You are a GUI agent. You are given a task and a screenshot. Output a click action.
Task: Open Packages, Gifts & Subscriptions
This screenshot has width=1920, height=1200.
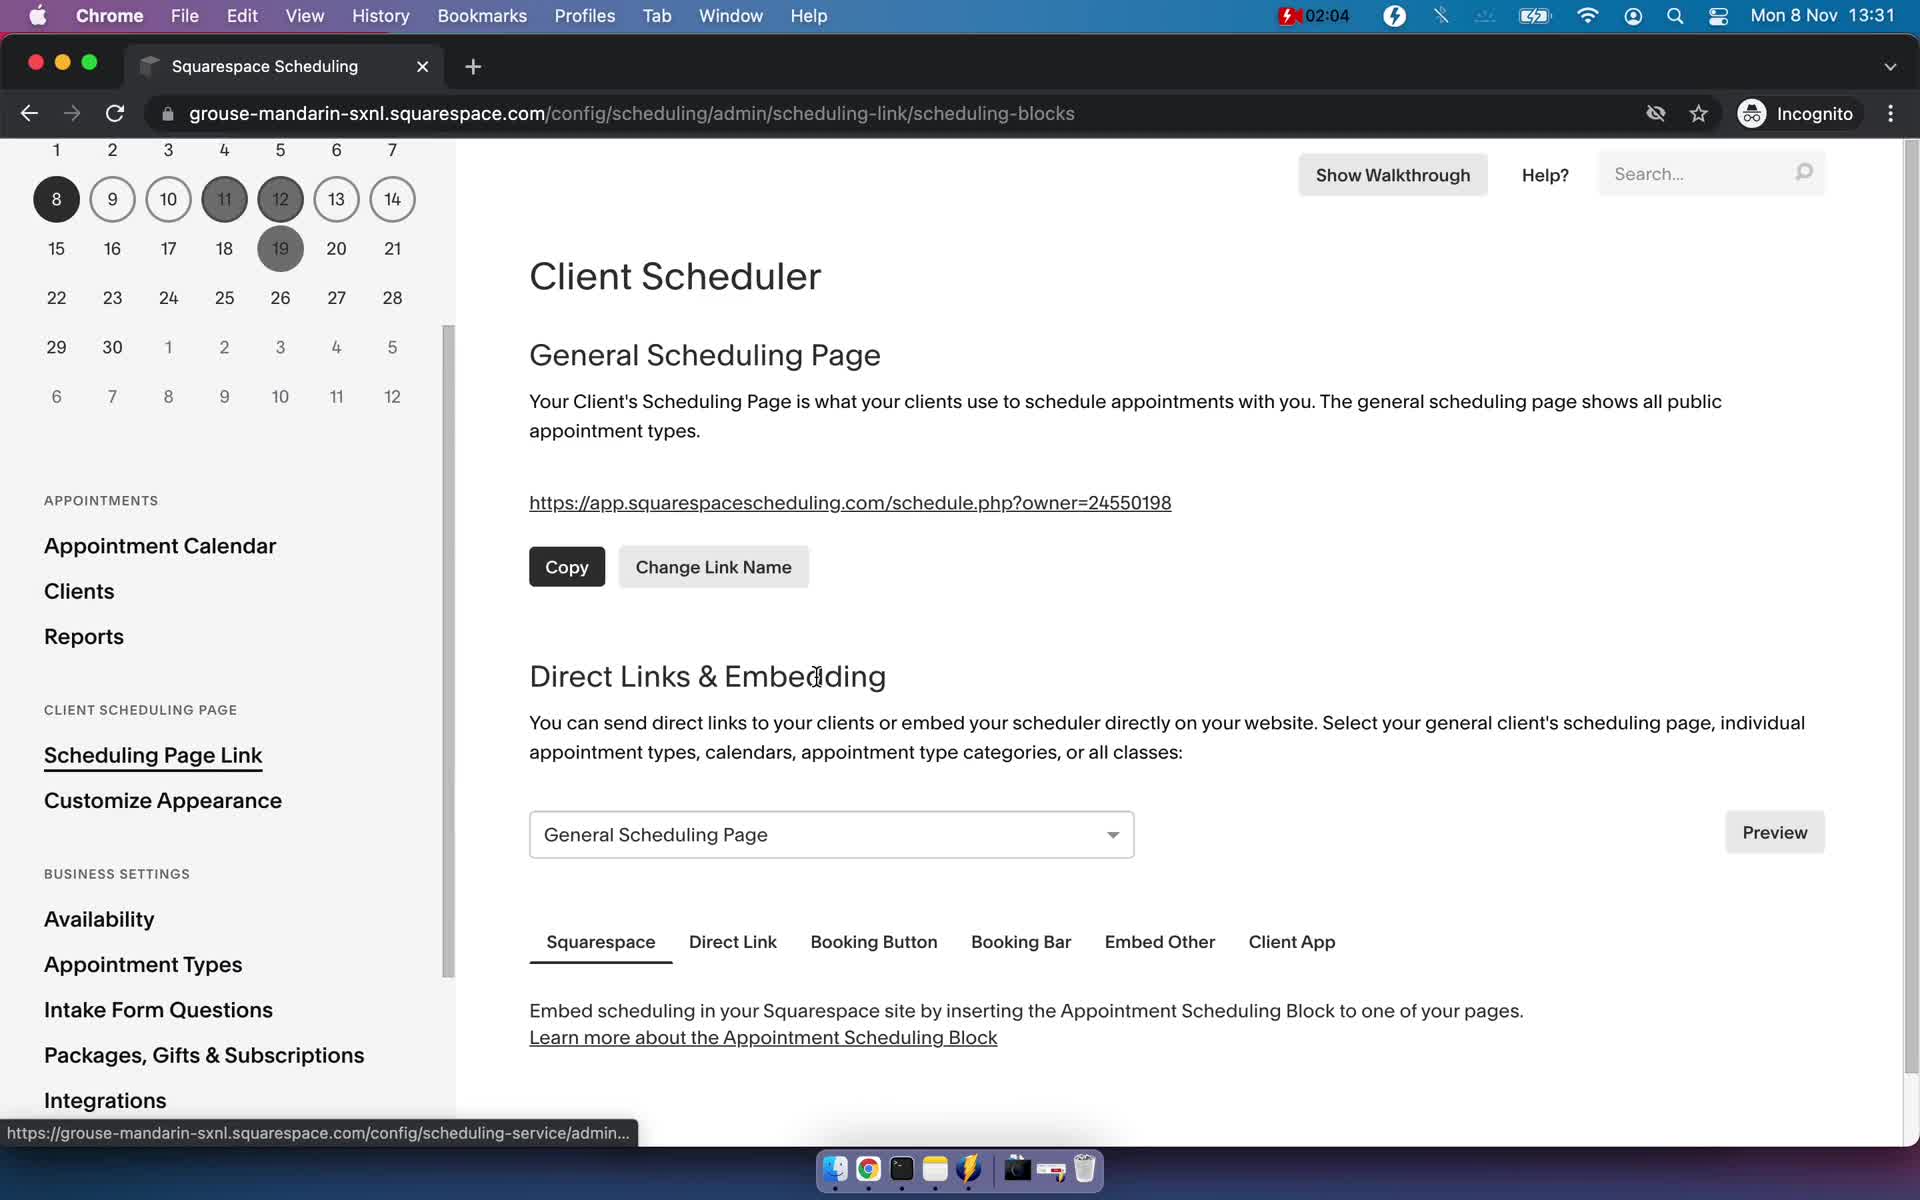click(204, 1055)
